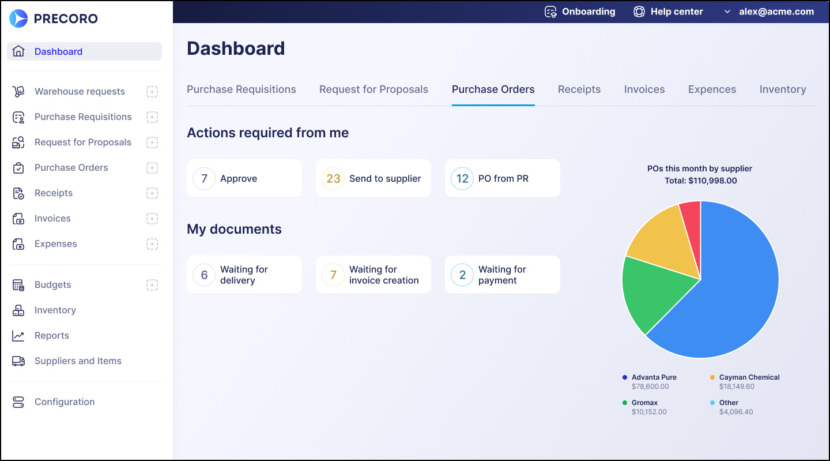The image size is (830, 461).
Task: Switch to the Invoices tab
Action: (x=644, y=89)
